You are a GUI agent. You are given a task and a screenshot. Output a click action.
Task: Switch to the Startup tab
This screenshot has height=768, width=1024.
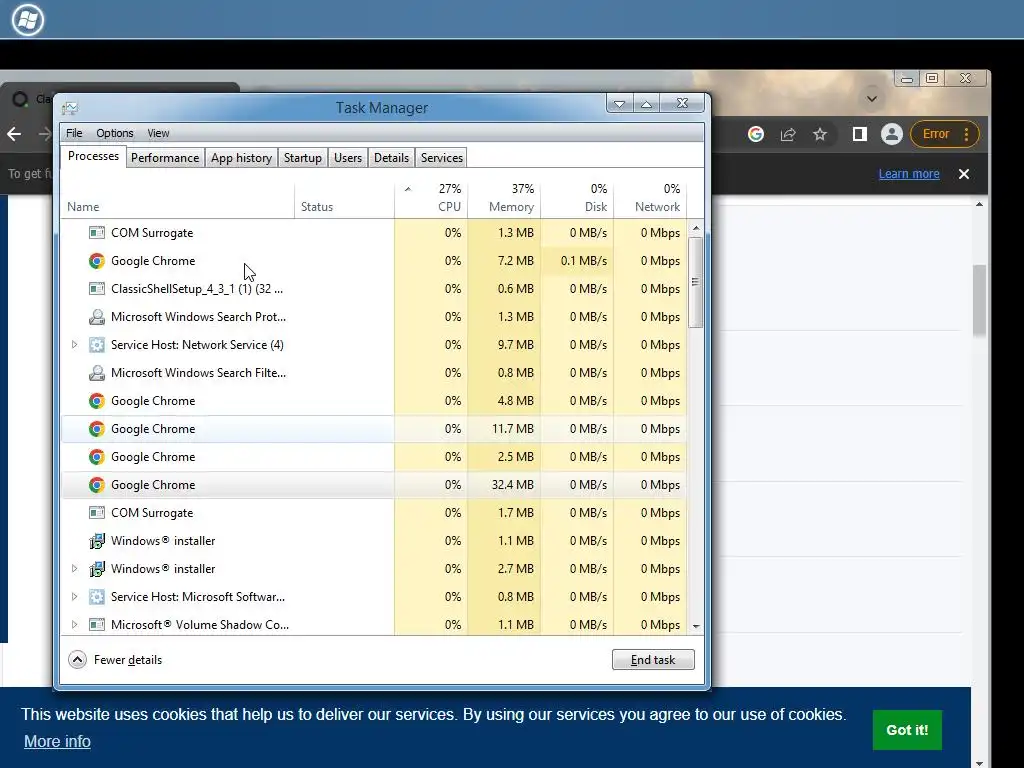[302, 158]
